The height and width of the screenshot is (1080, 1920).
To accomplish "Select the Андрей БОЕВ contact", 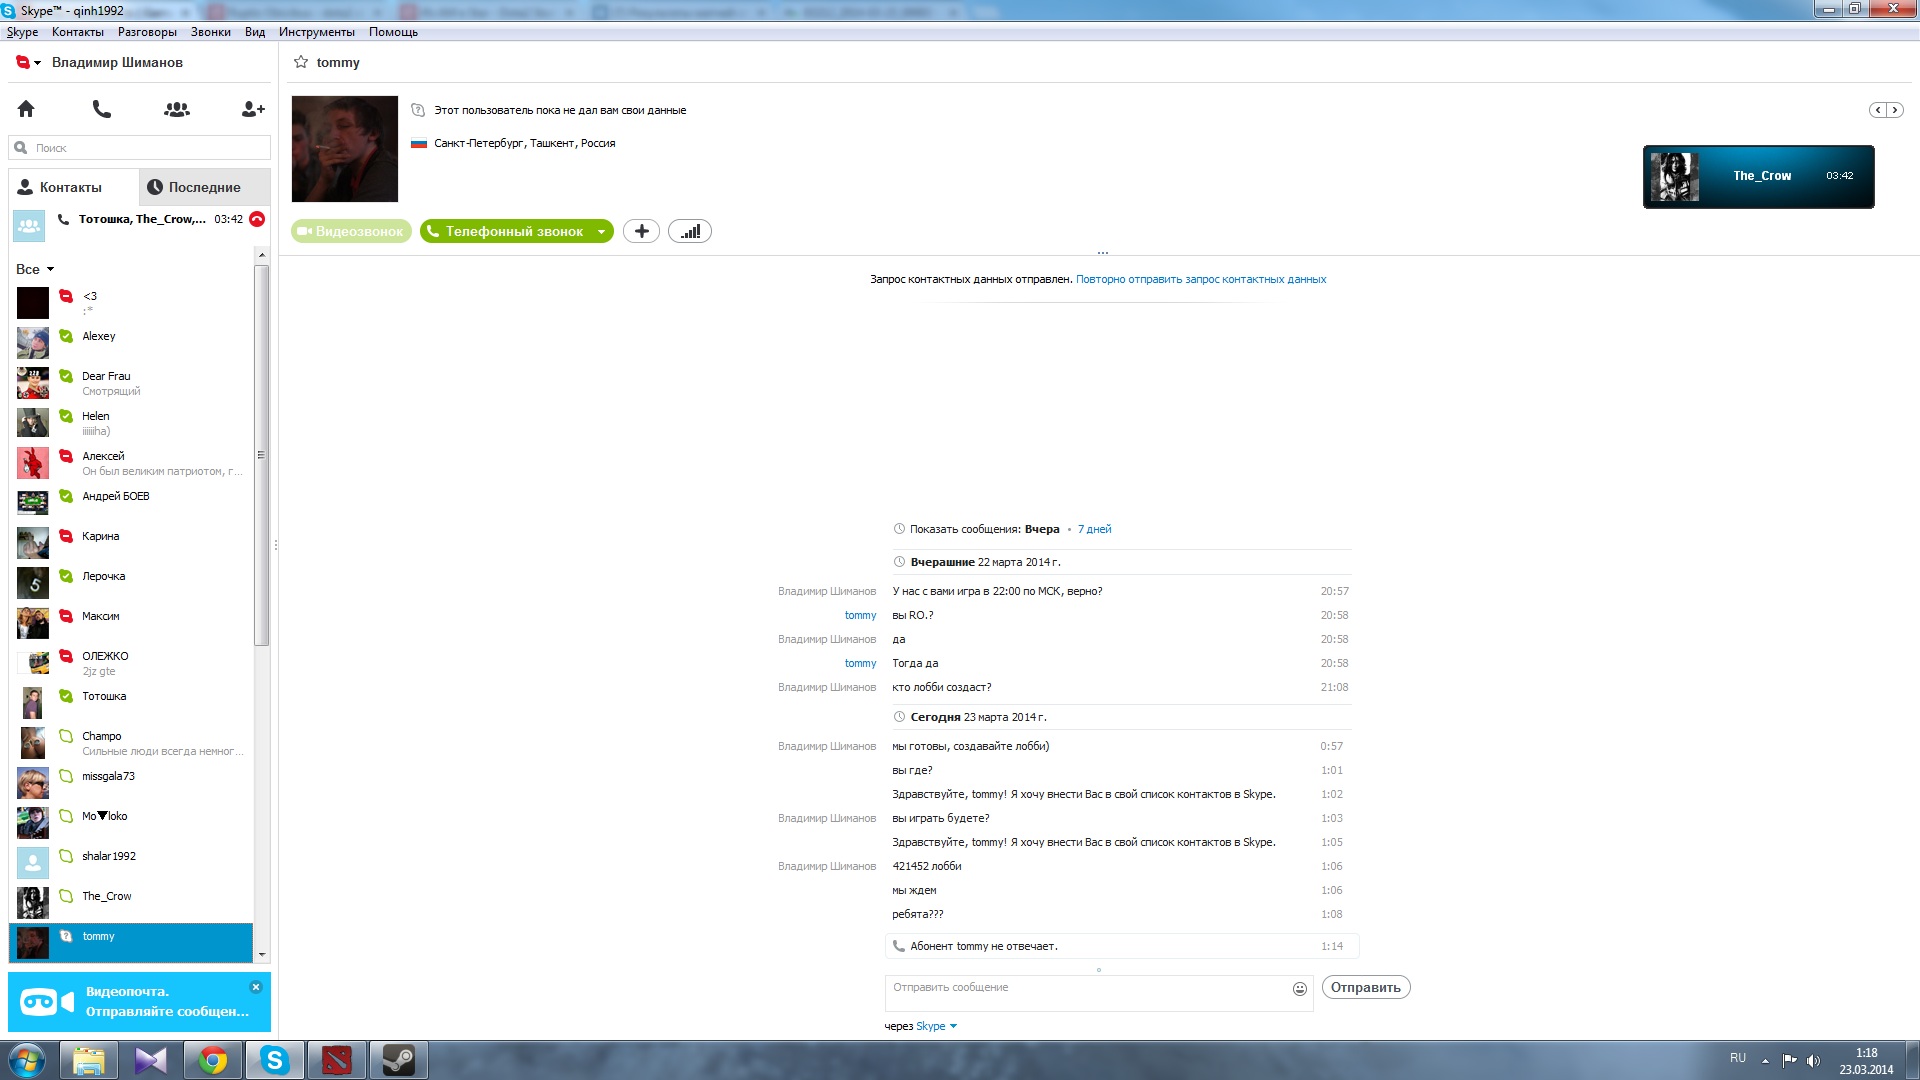I will (132, 503).
